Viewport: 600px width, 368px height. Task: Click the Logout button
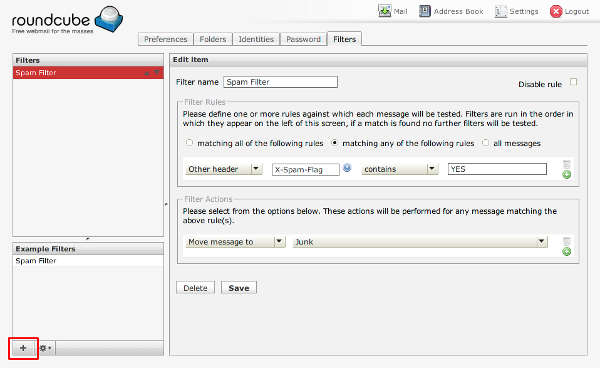click(x=569, y=11)
